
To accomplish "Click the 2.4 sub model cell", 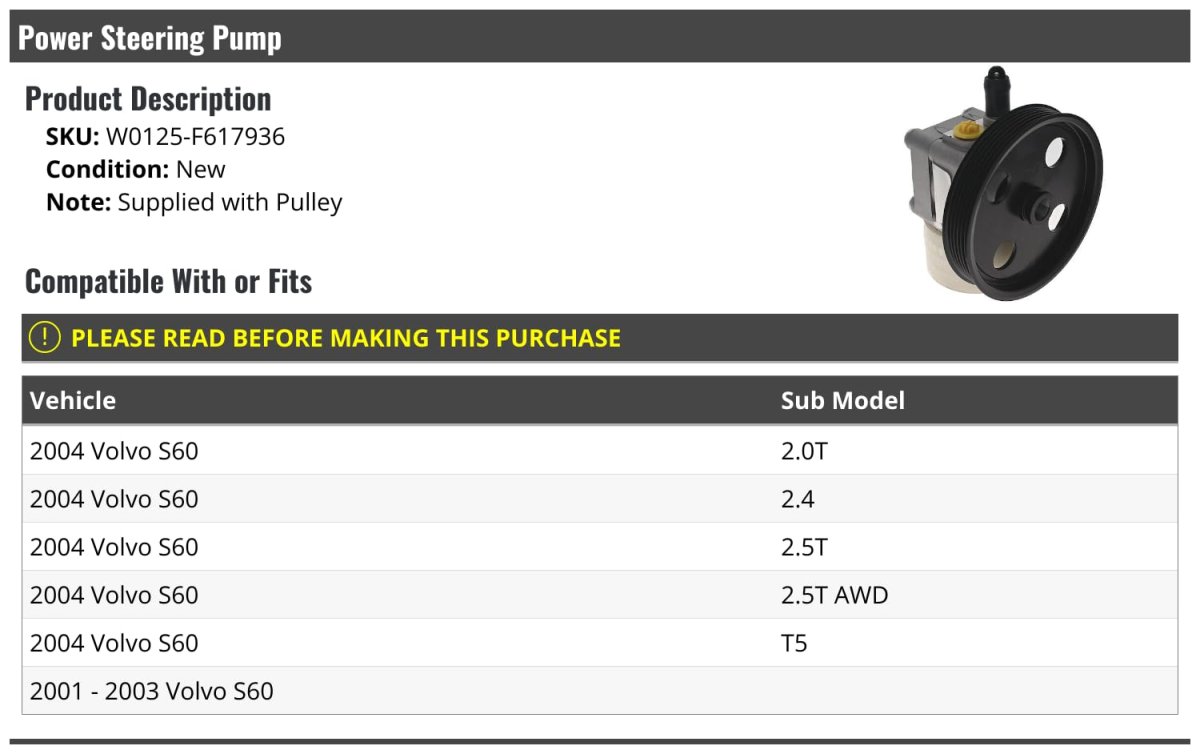I will click(x=797, y=499).
